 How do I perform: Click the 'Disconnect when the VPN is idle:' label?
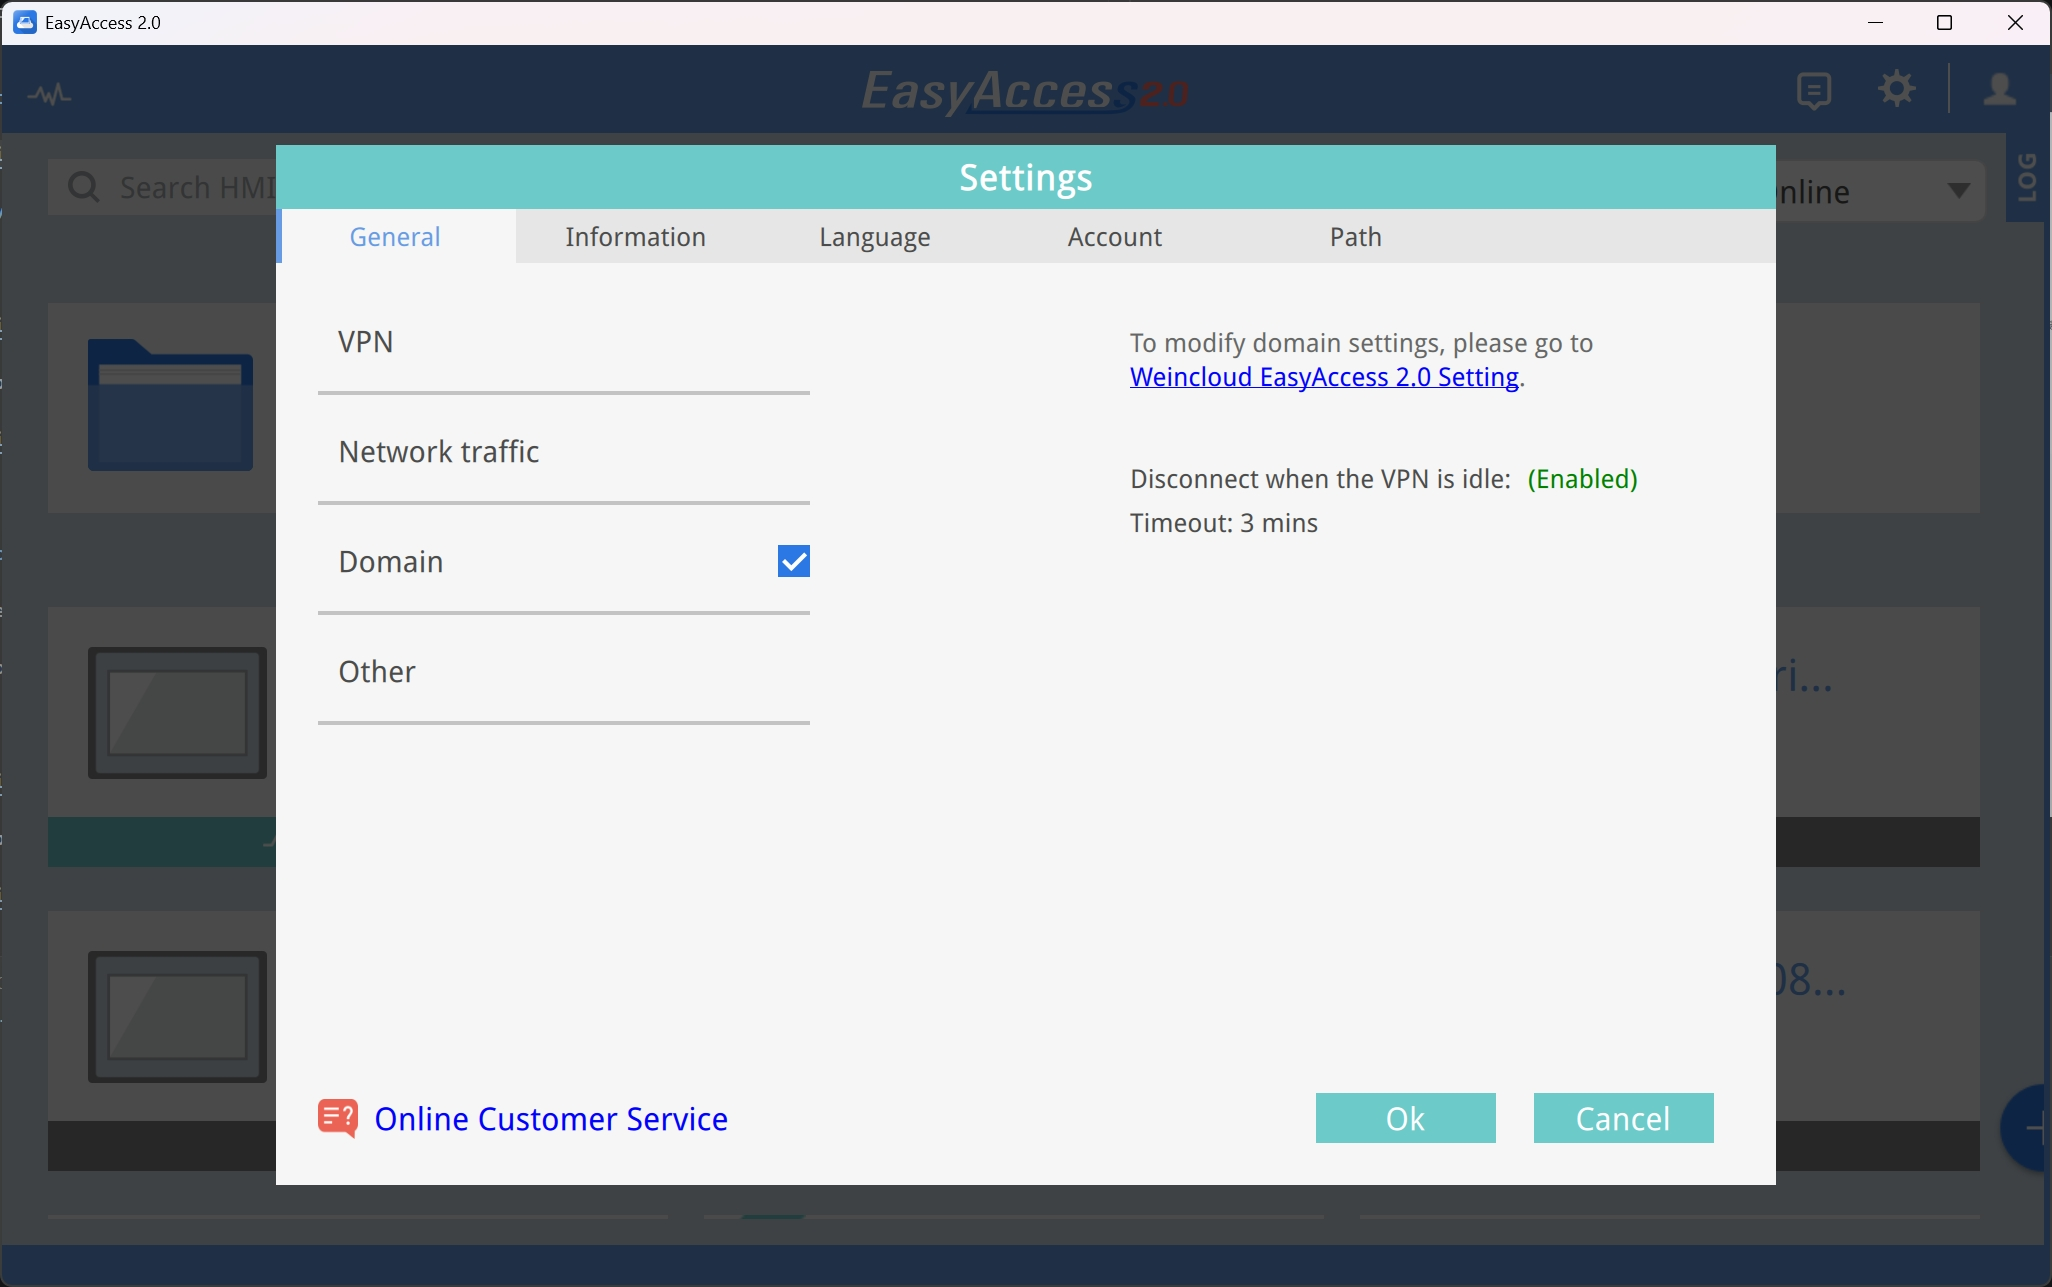pyautogui.click(x=1321, y=479)
